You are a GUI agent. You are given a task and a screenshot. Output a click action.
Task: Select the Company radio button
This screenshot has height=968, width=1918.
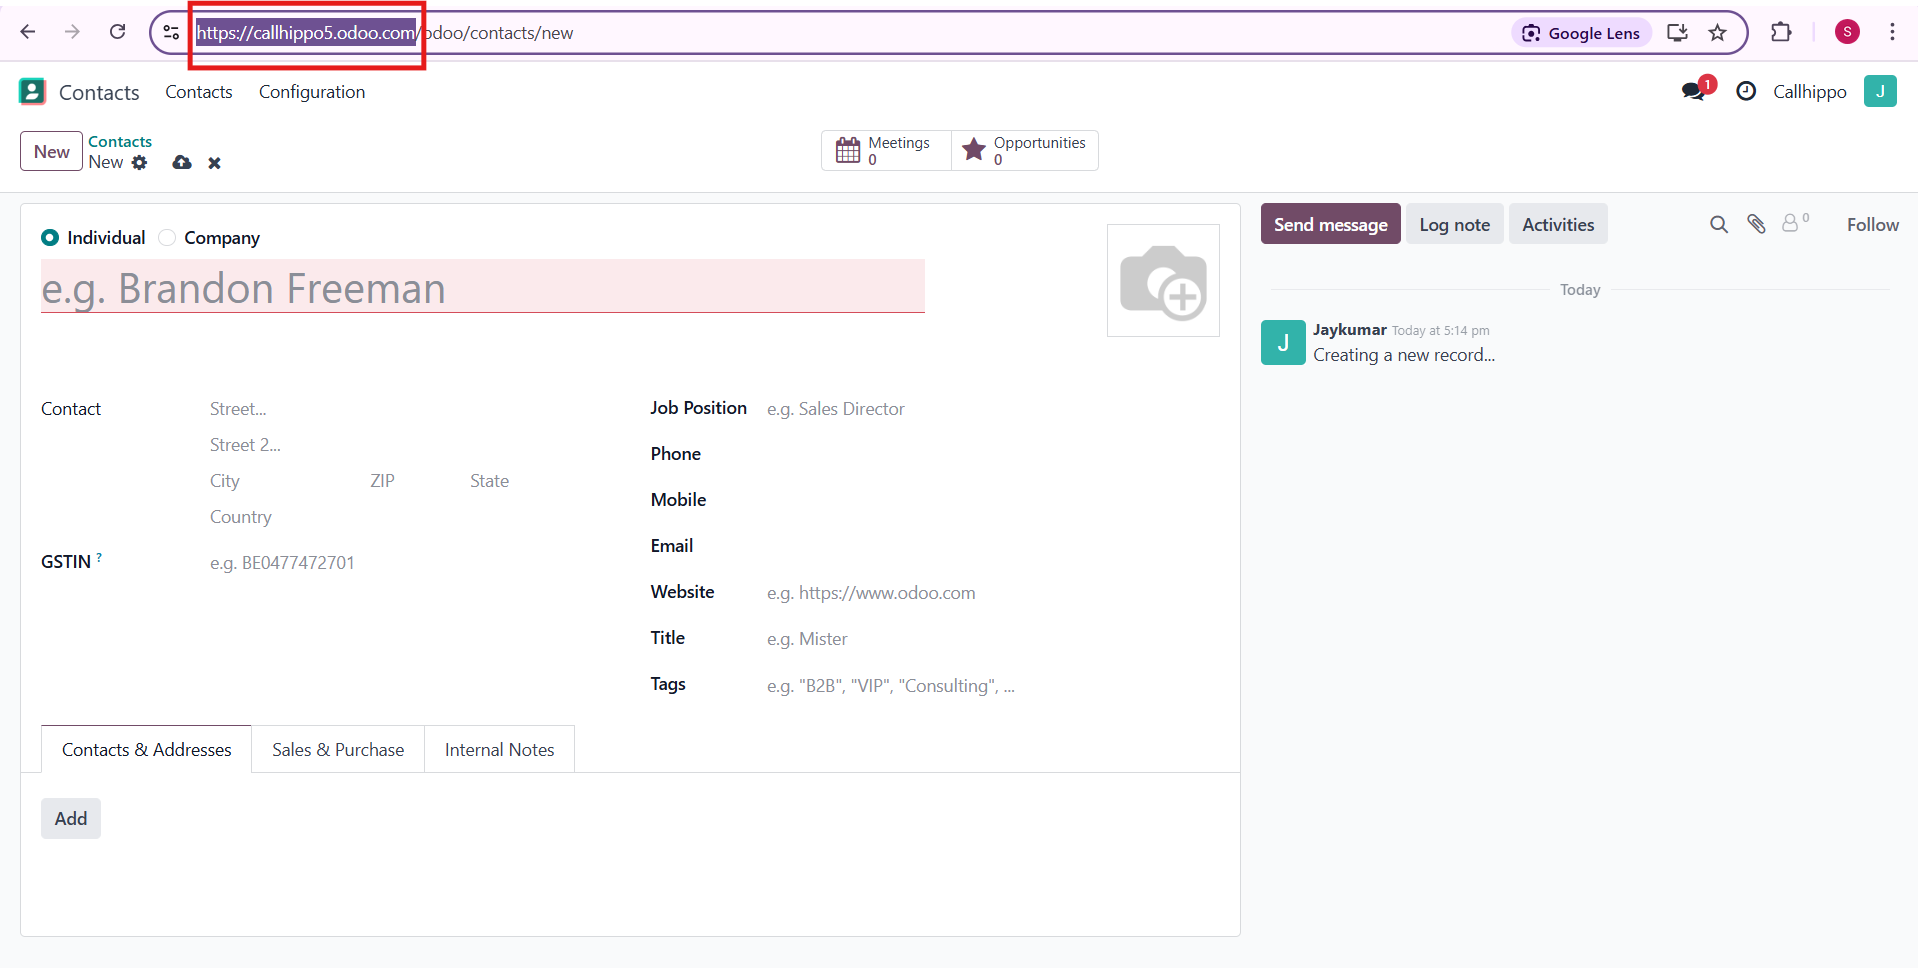pyautogui.click(x=167, y=237)
